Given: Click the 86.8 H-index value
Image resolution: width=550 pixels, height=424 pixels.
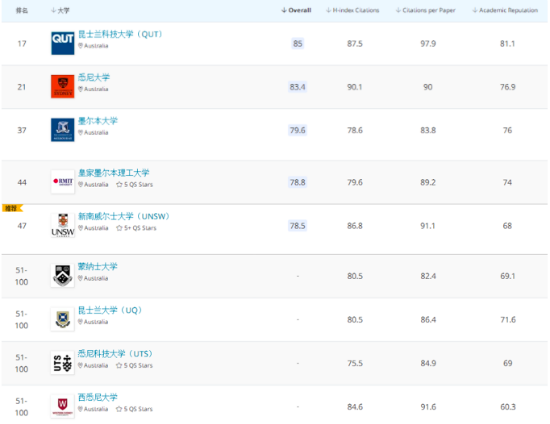Looking at the screenshot, I should (x=355, y=226).
